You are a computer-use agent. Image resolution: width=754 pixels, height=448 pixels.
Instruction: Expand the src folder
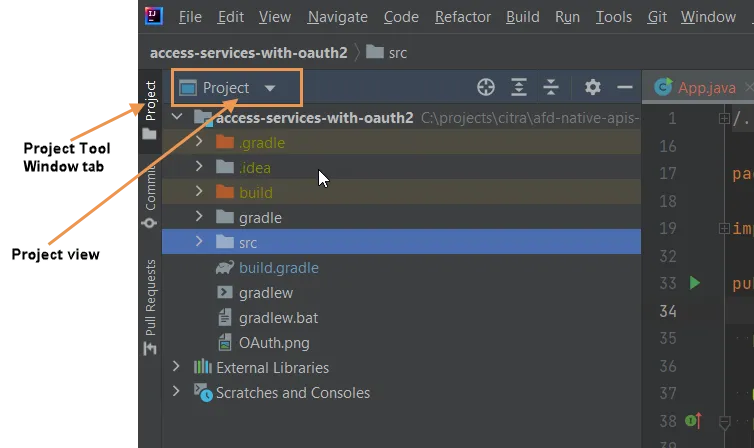pos(199,241)
